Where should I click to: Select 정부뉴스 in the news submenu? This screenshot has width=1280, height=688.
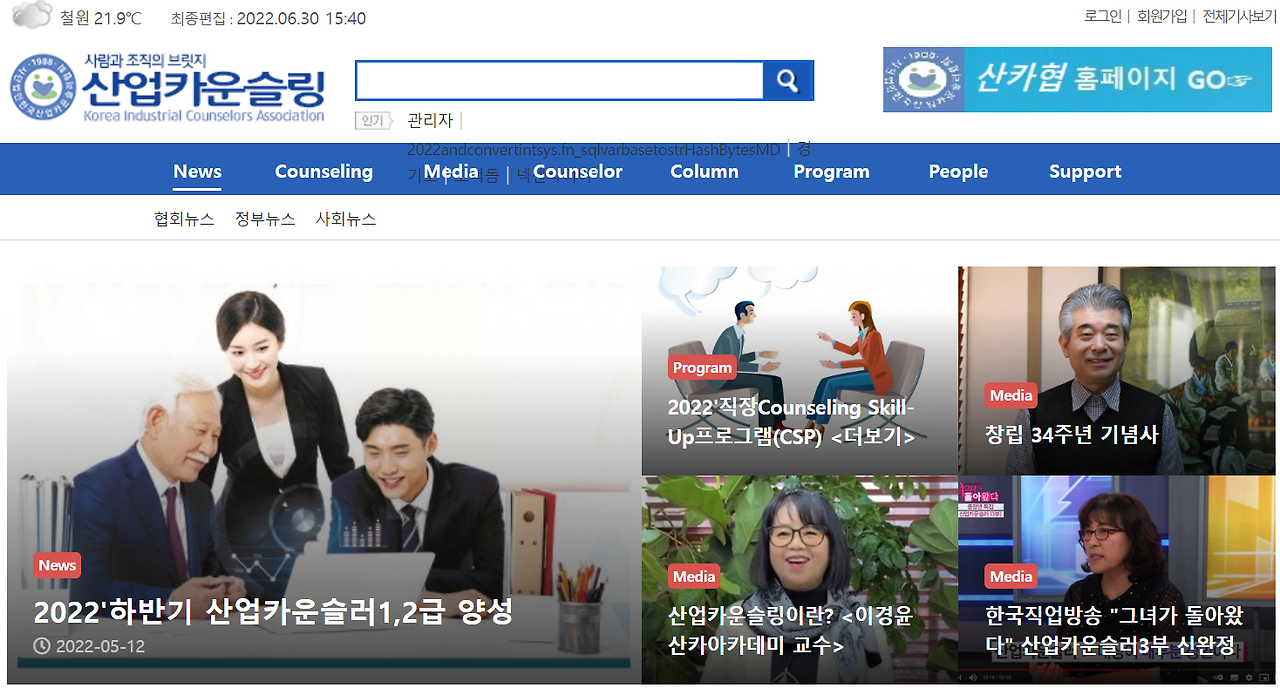264,218
